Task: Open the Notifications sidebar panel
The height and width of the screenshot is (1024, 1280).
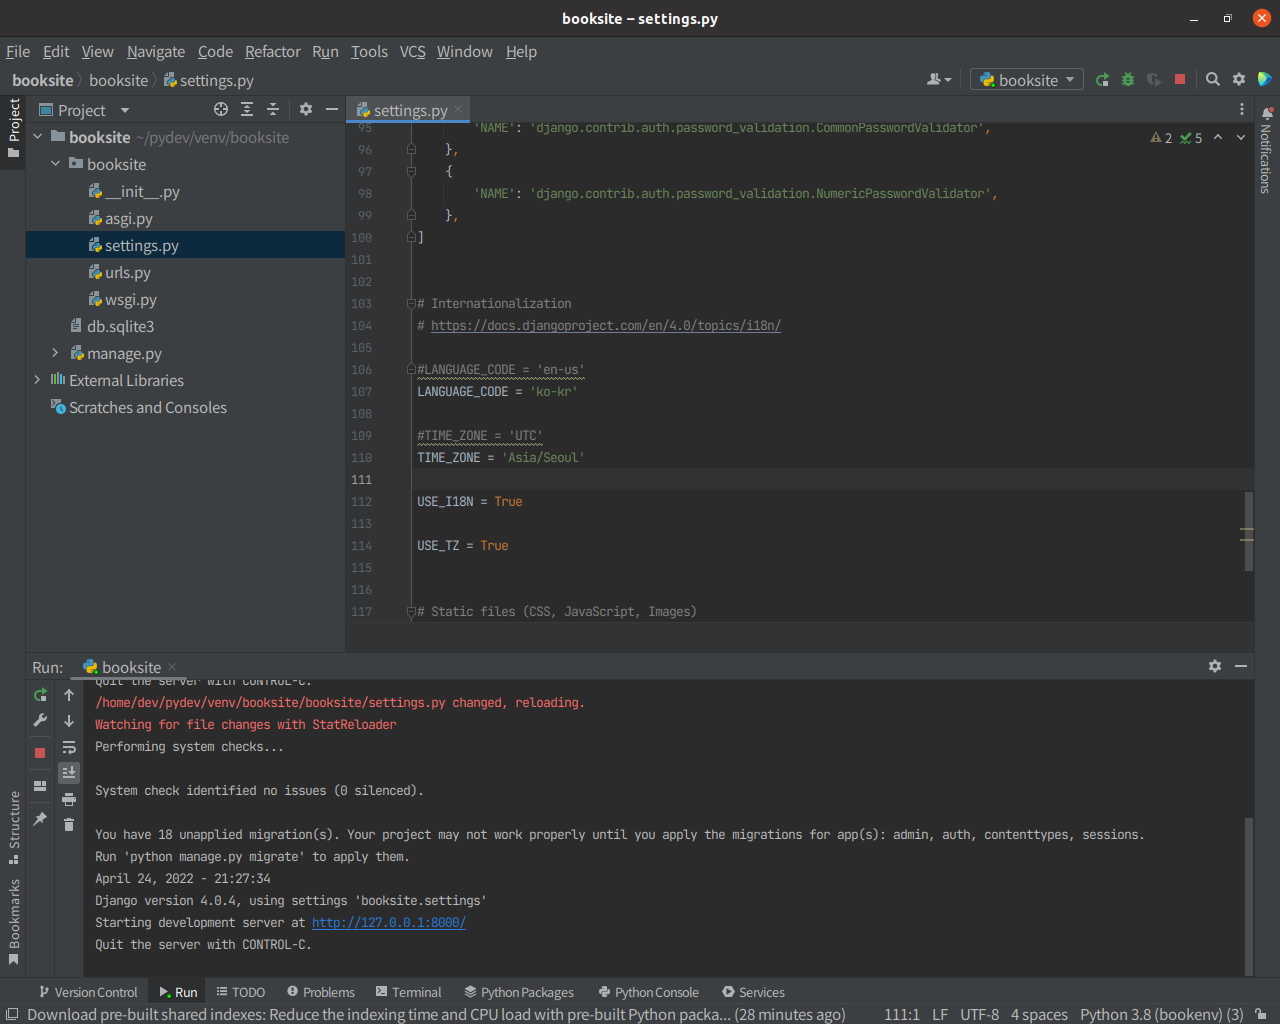Action: [x=1266, y=151]
